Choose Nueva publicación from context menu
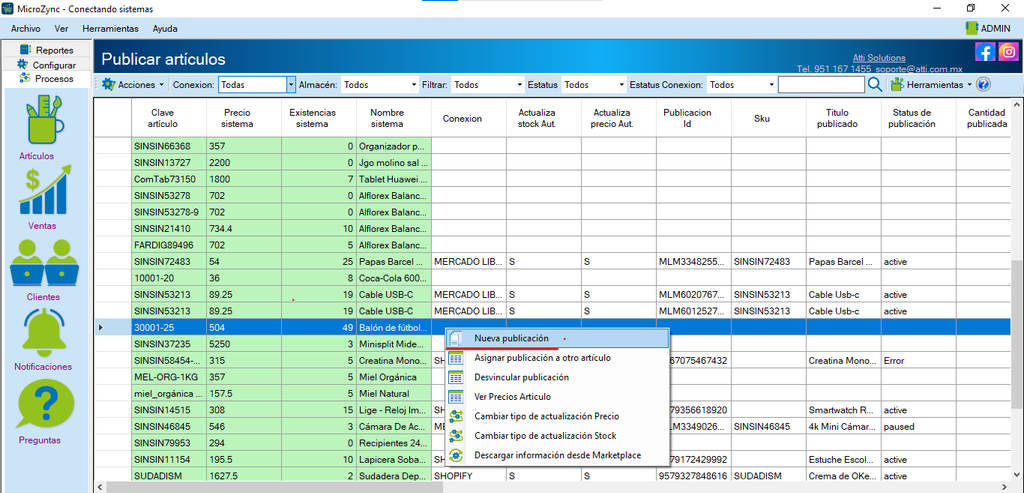1024x493 pixels. coord(557,338)
